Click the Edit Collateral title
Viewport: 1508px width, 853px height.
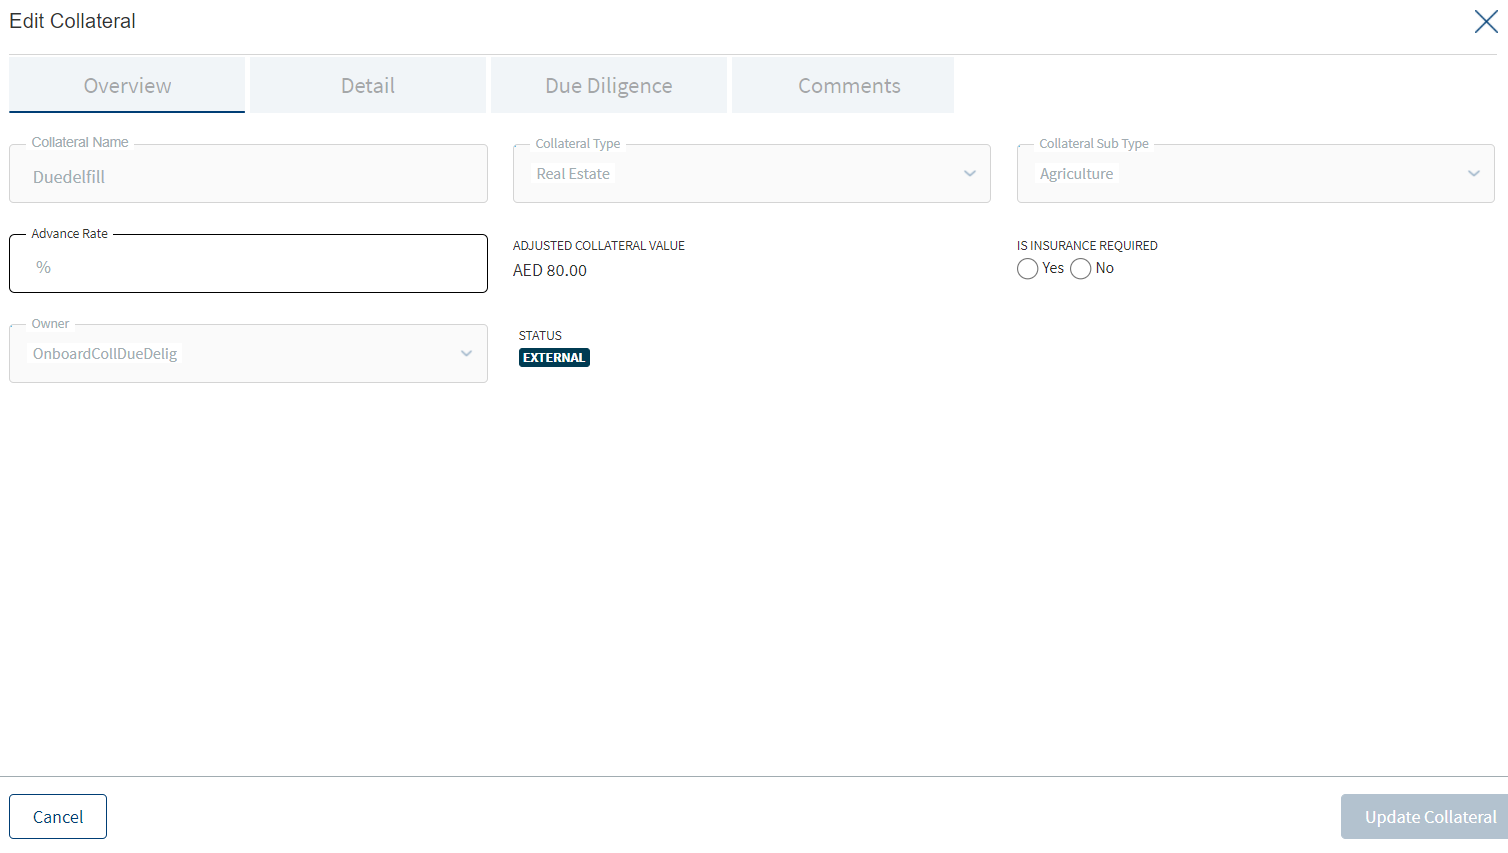pyautogui.click(x=72, y=21)
